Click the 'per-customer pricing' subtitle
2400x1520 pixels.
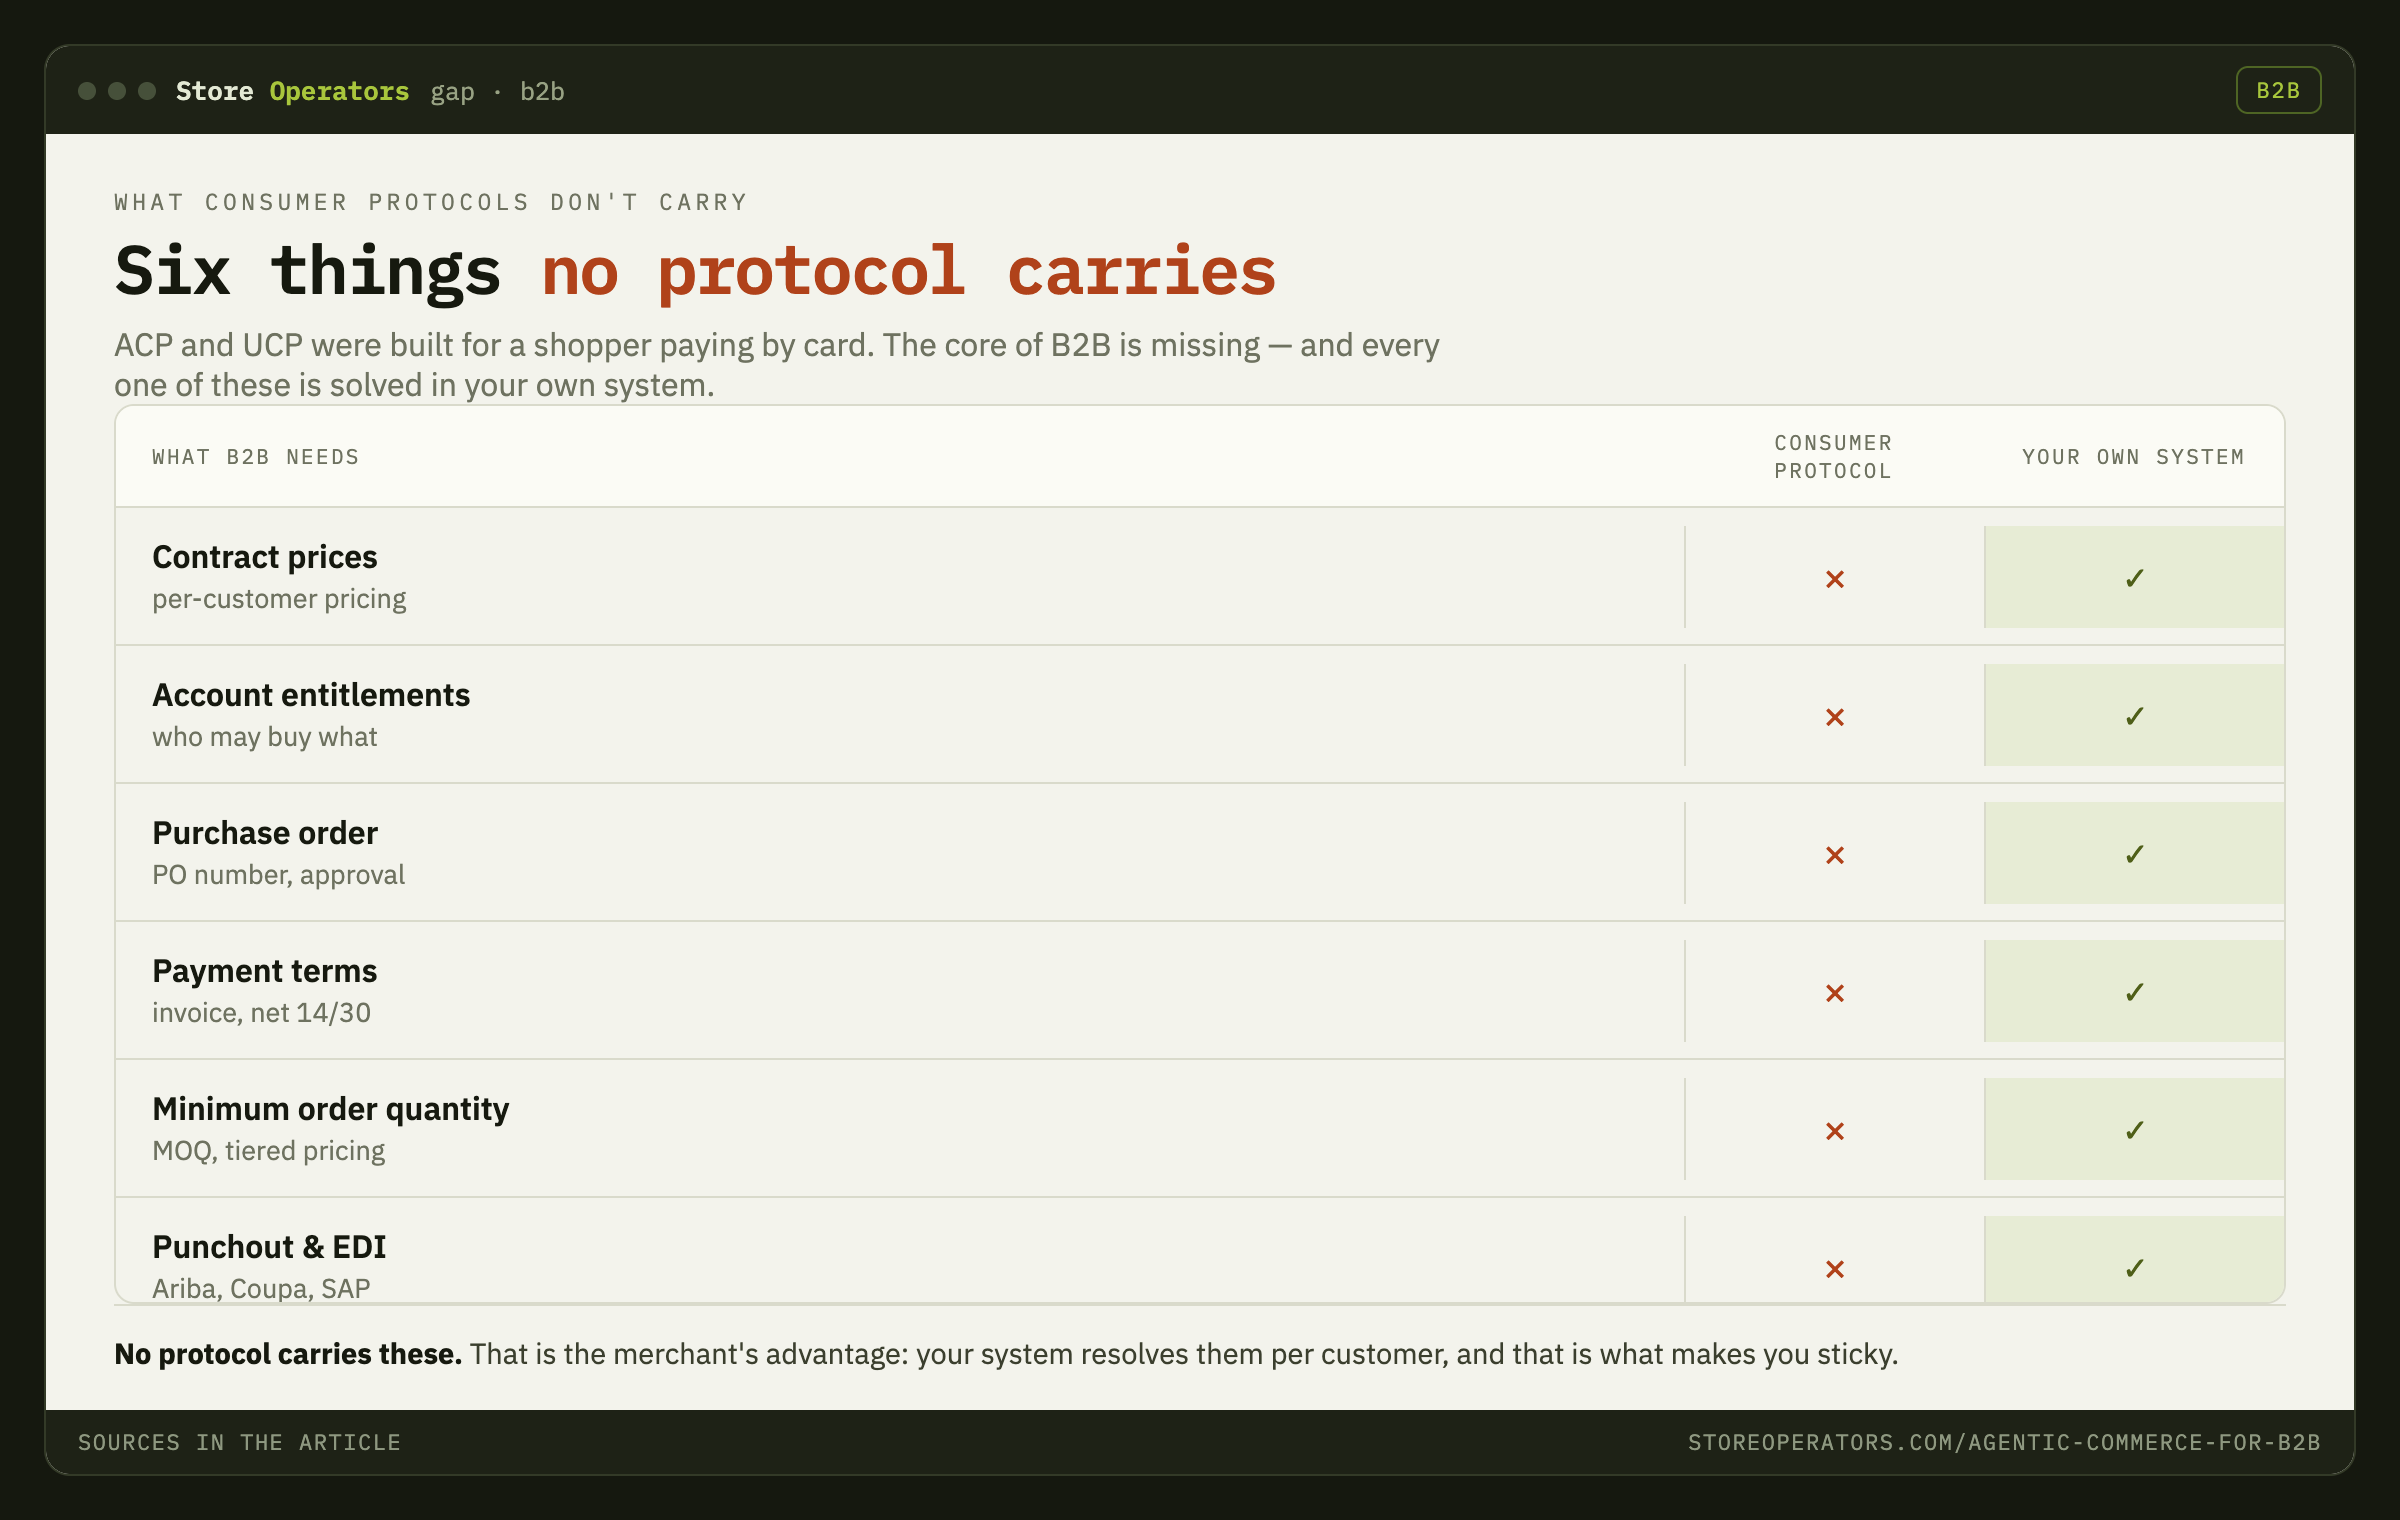[x=279, y=599]
